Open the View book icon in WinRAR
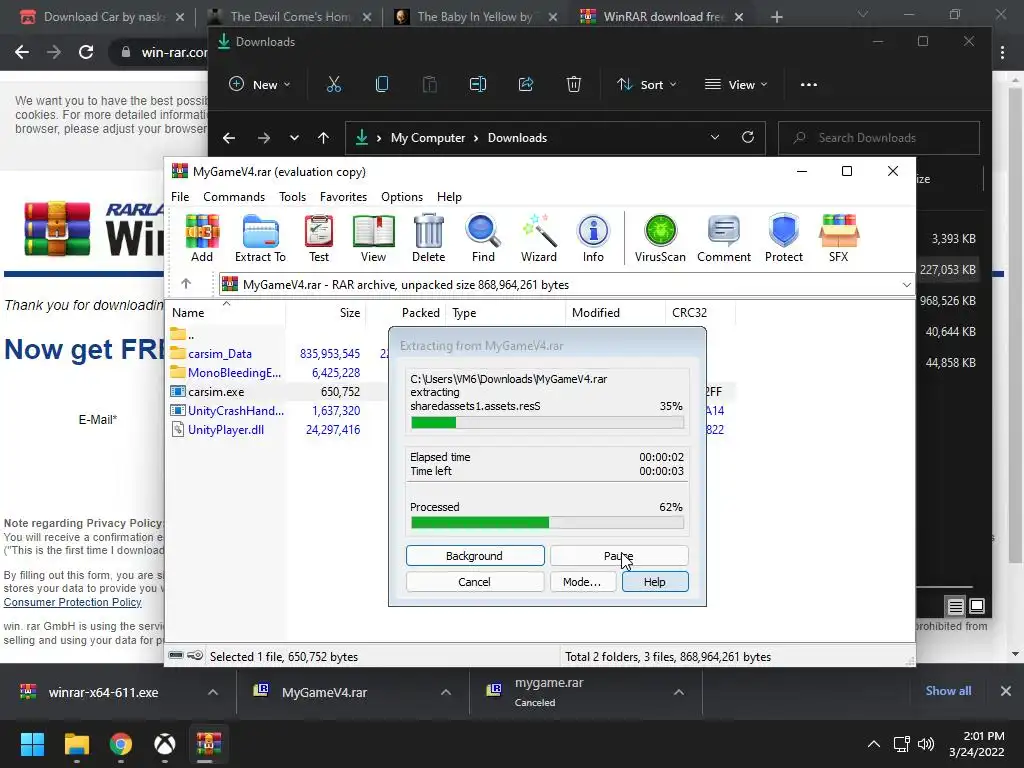This screenshot has height=768, width=1024. coord(373,238)
